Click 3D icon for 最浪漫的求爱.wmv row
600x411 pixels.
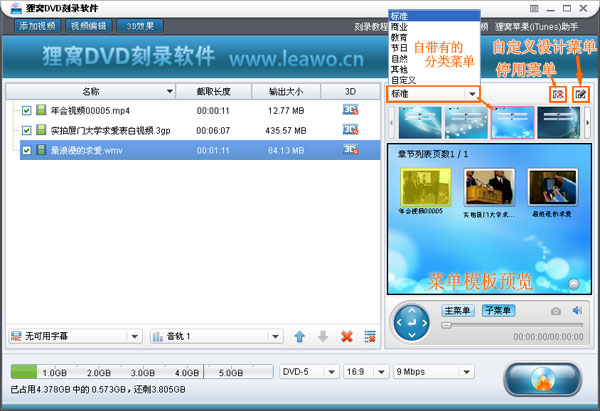[x=350, y=150]
